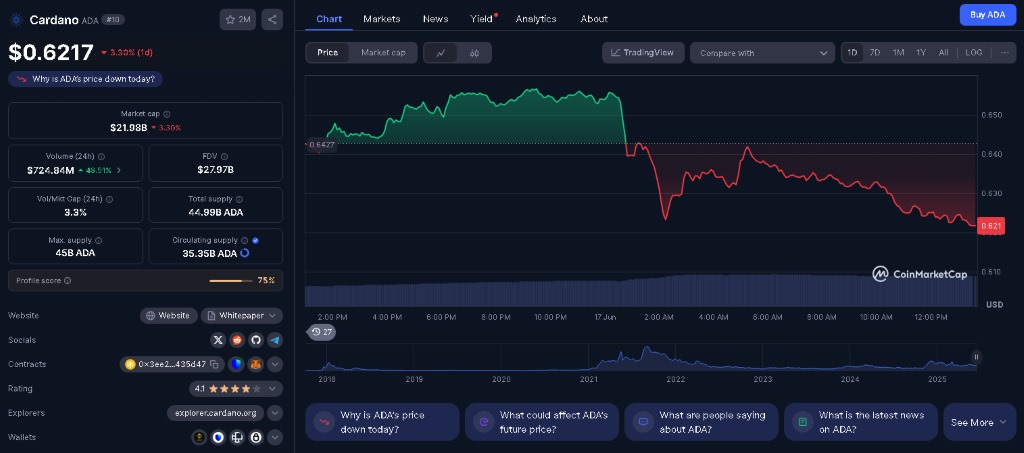Viewport: 1024px width, 453px height.
Task: Expand the 4.1 Rating dropdown
Action: [236, 388]
